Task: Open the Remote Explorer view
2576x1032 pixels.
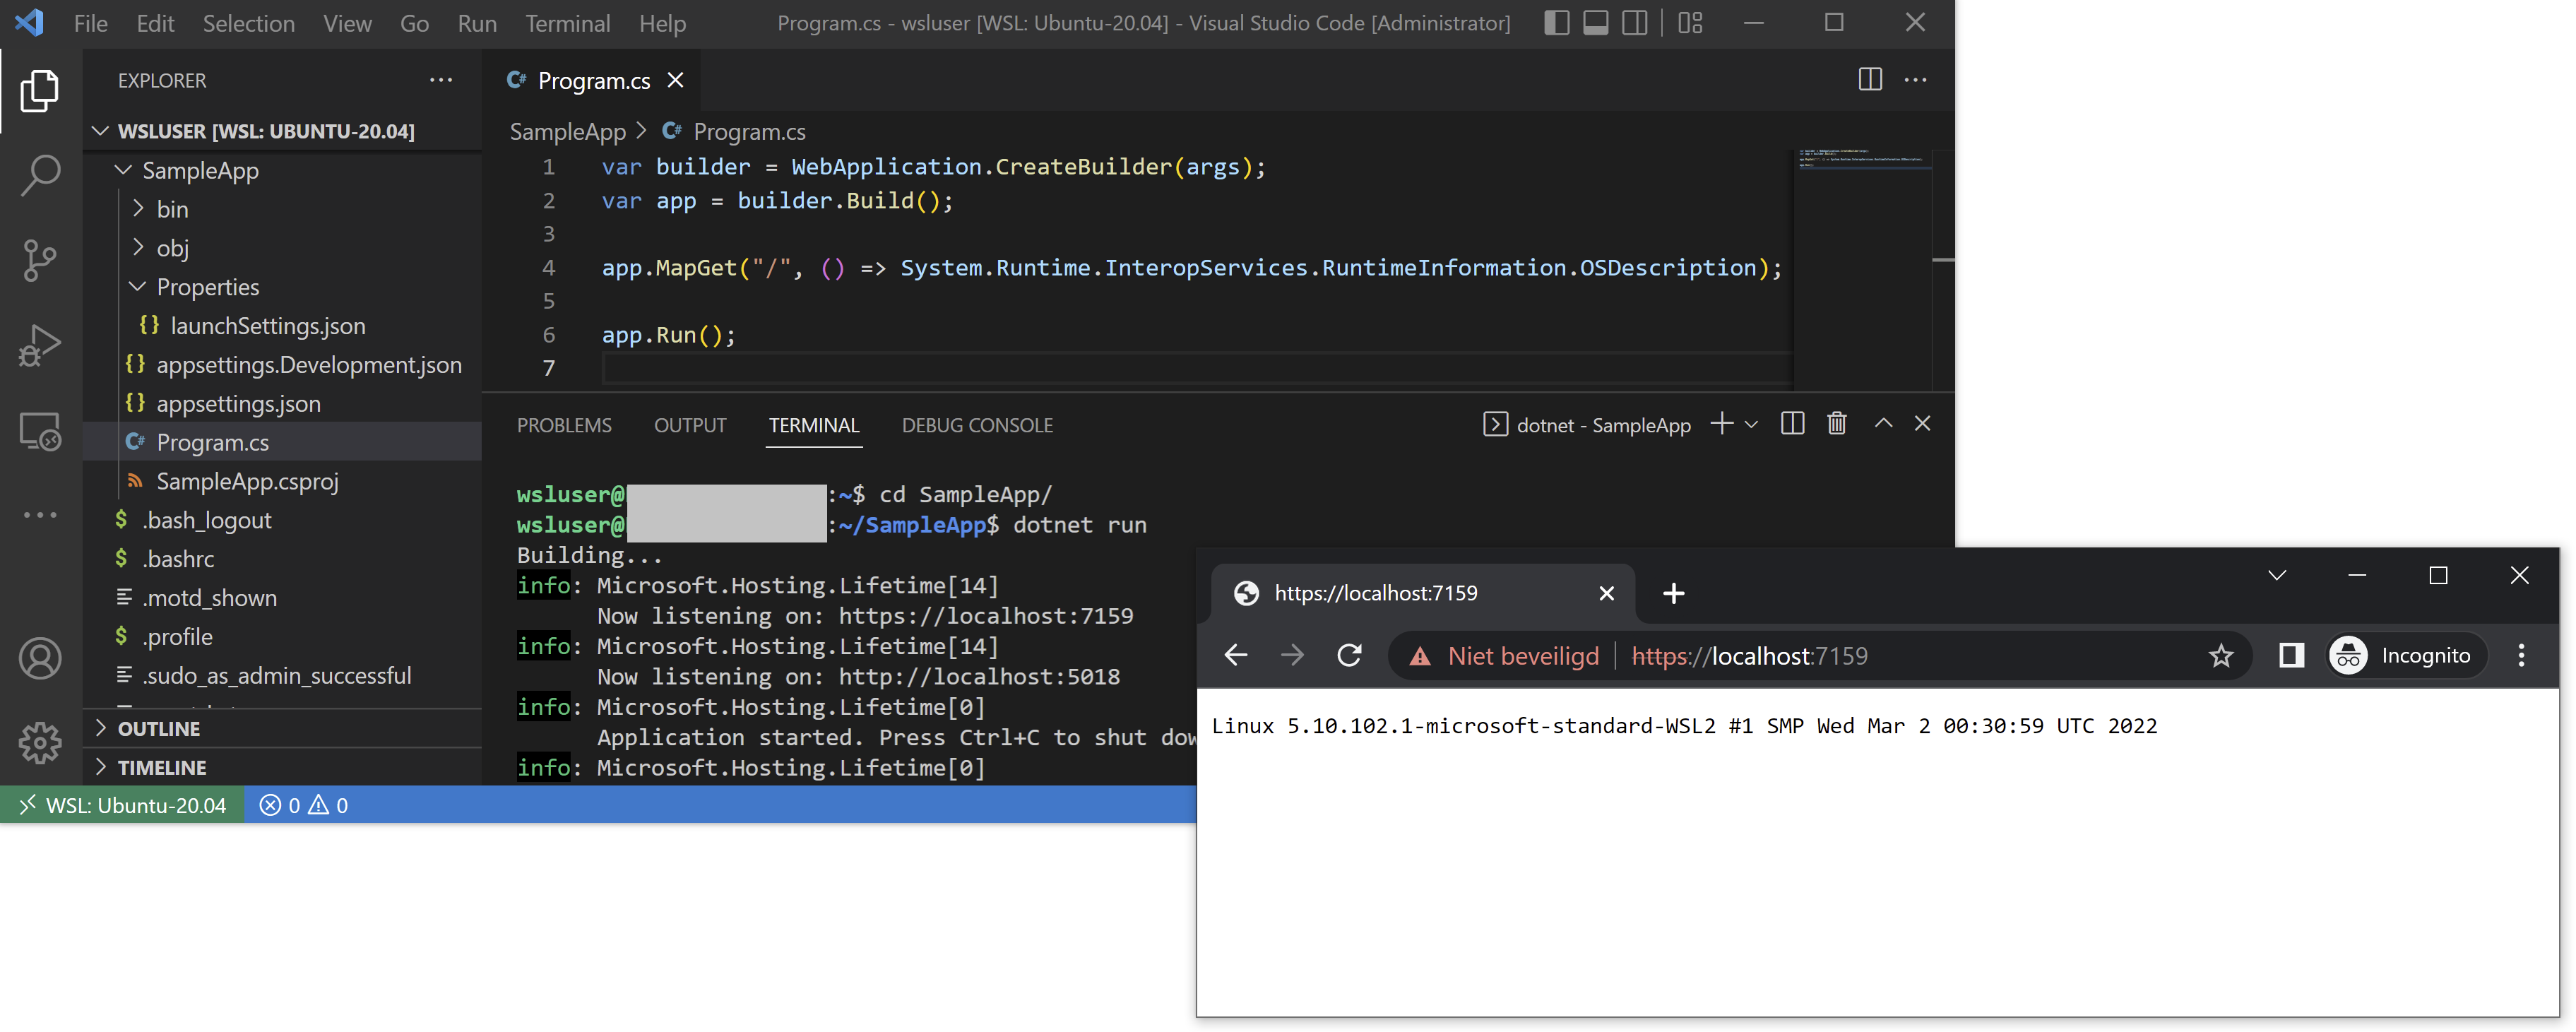Action: click(x=39, y=430)
